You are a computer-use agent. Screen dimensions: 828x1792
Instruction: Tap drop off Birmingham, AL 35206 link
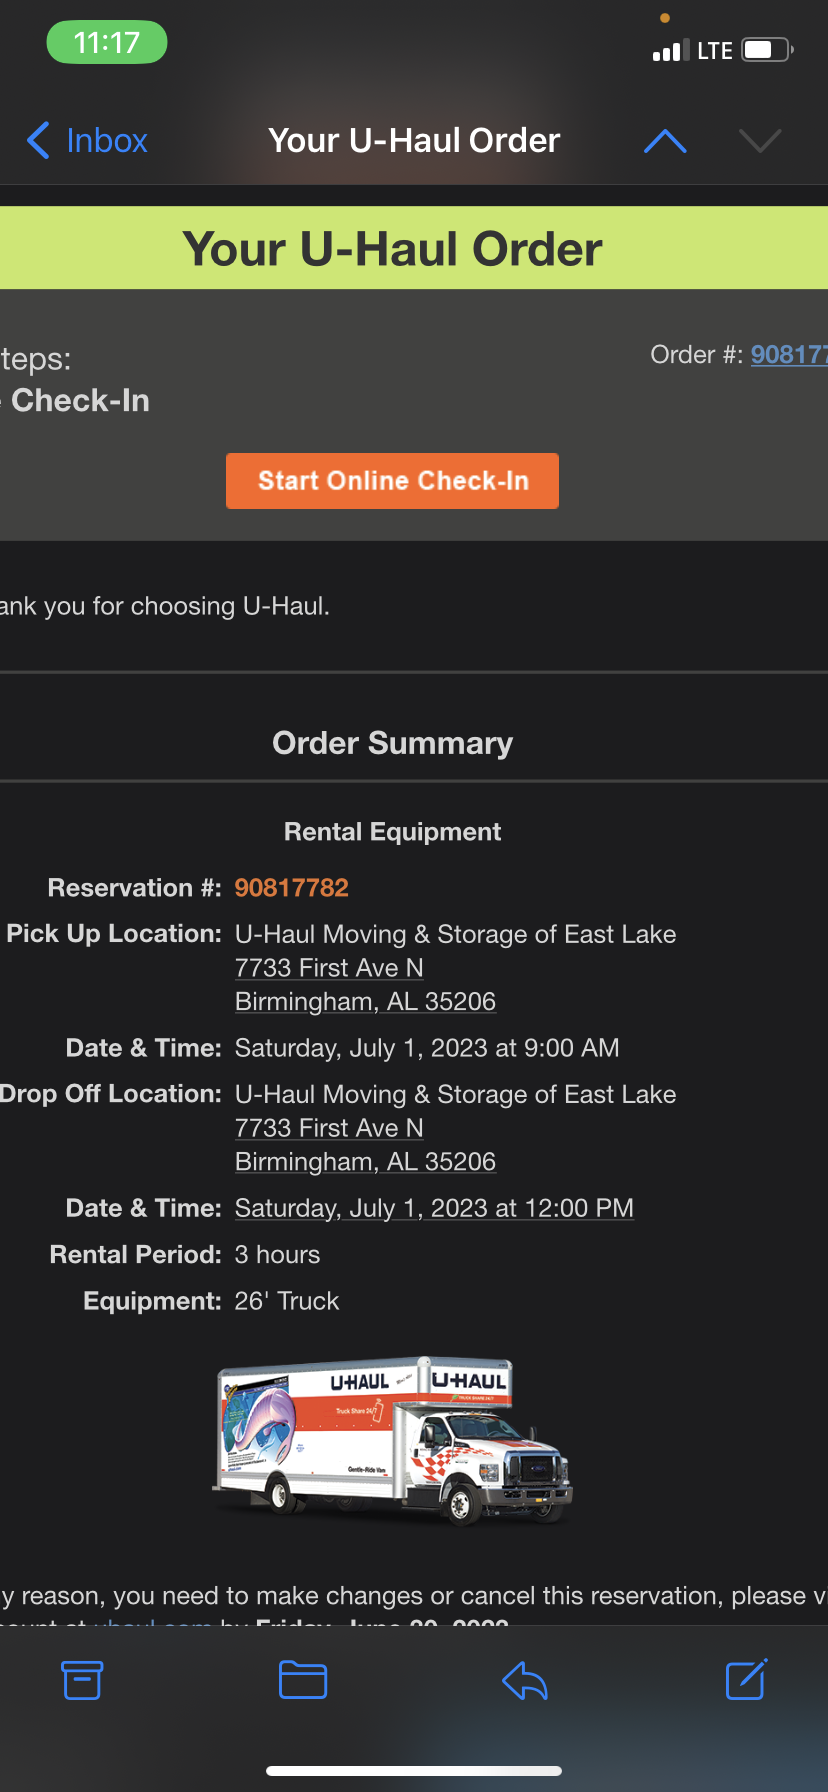365,1162
